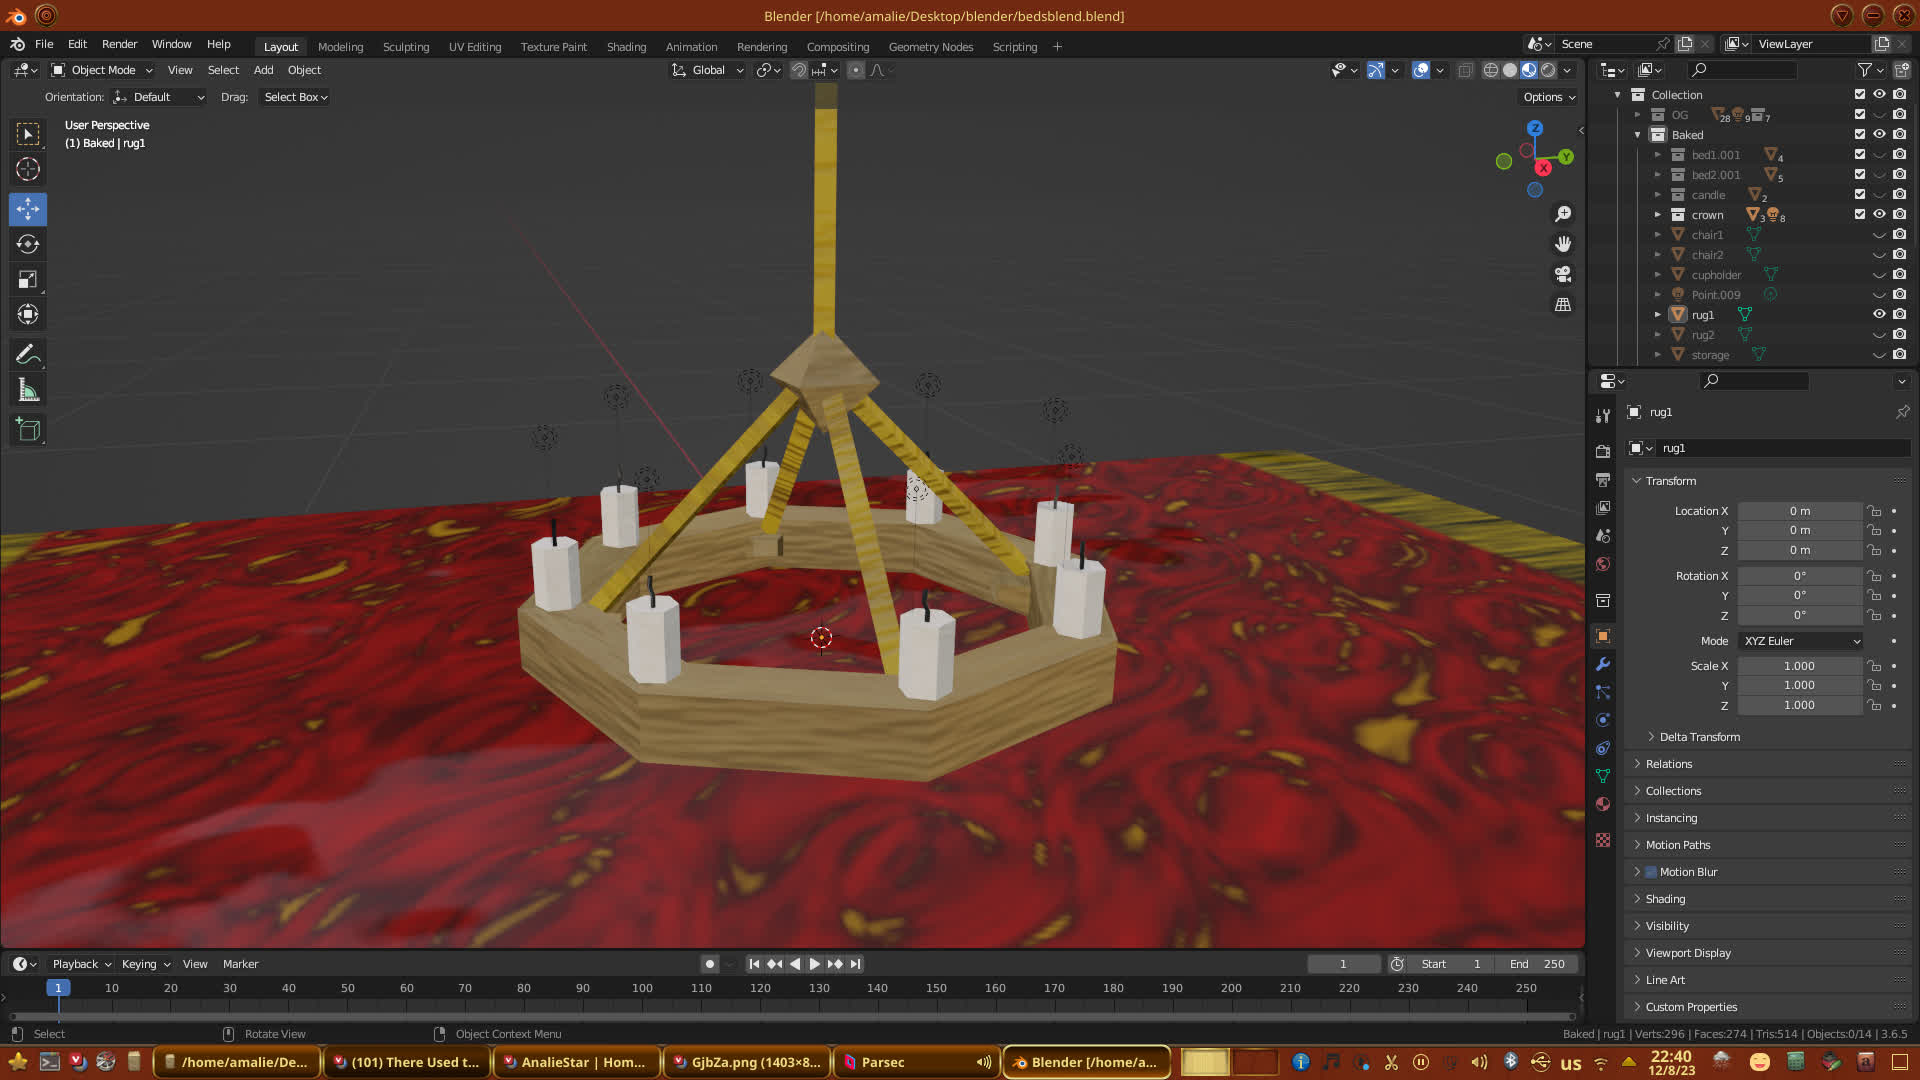Image resolution: width=1920 pixels, height=1080 pixels.
Task: Hide the rug1 object in outliner
Action: (1879, 314)
